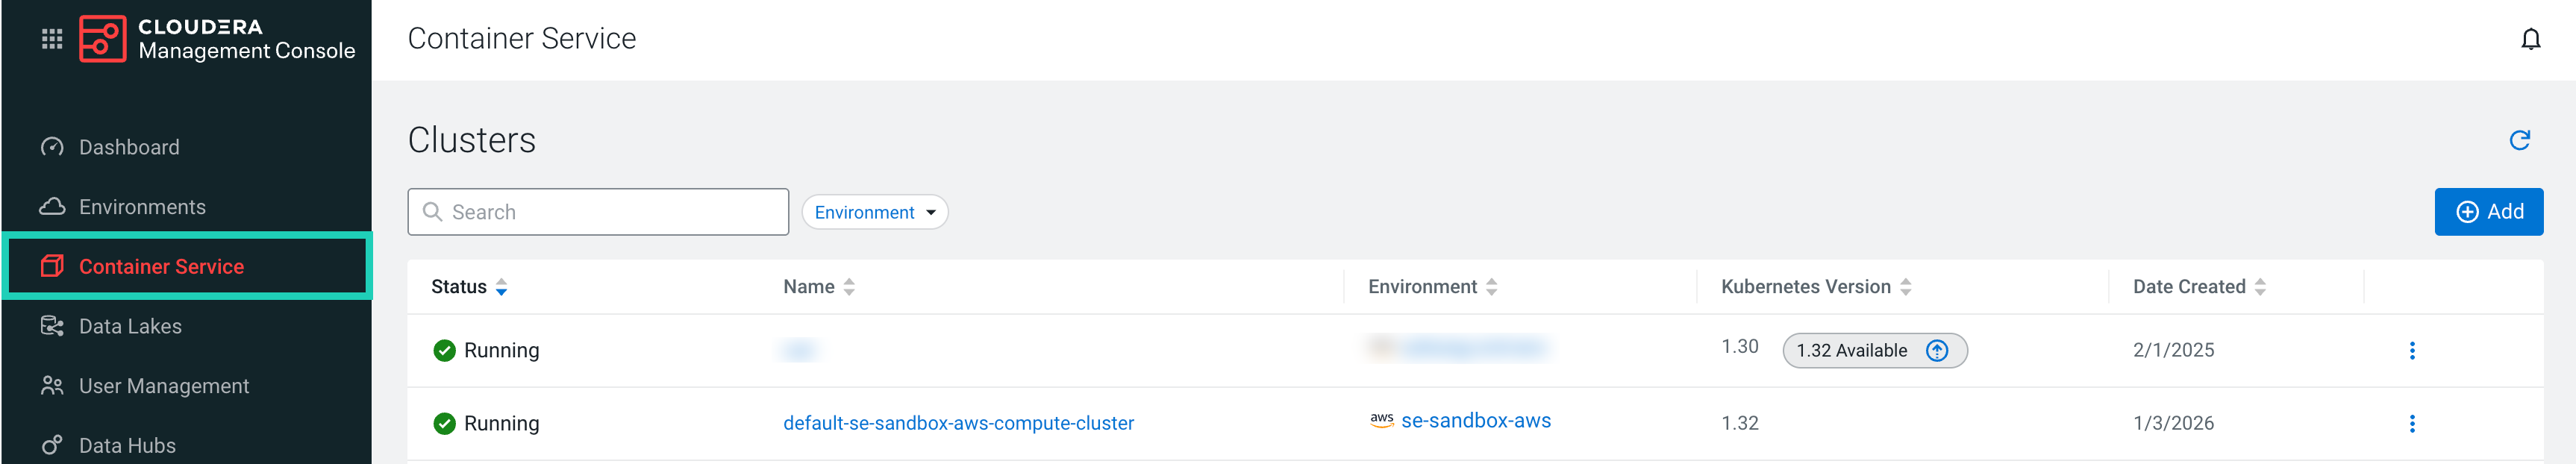
Task: Navigate to User Management
Action: tap(164, 386)
